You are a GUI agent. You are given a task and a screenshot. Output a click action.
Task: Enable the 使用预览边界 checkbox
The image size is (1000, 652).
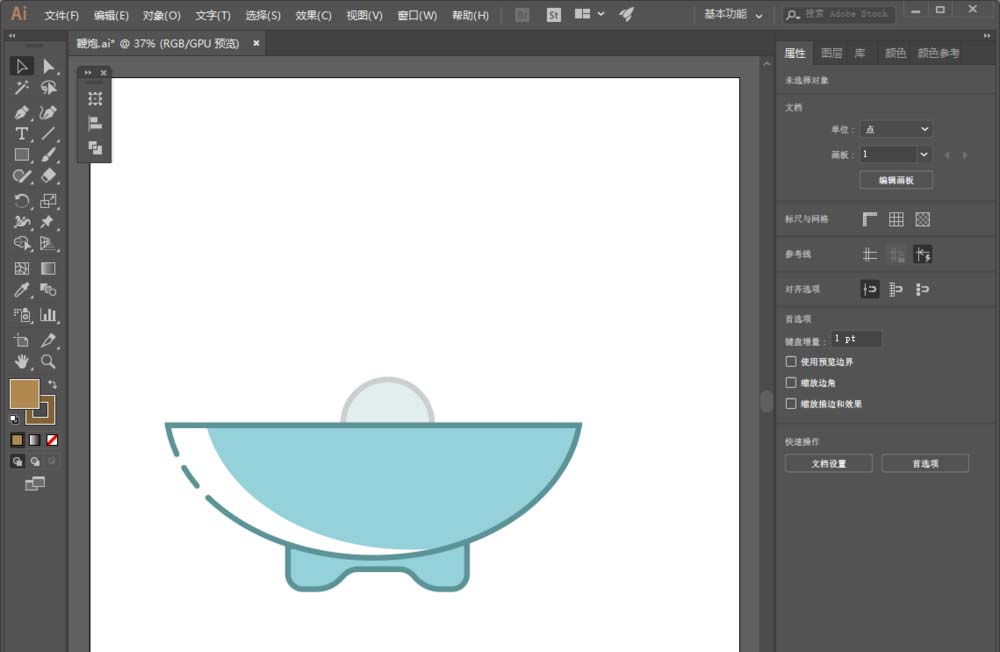(791, 362)
